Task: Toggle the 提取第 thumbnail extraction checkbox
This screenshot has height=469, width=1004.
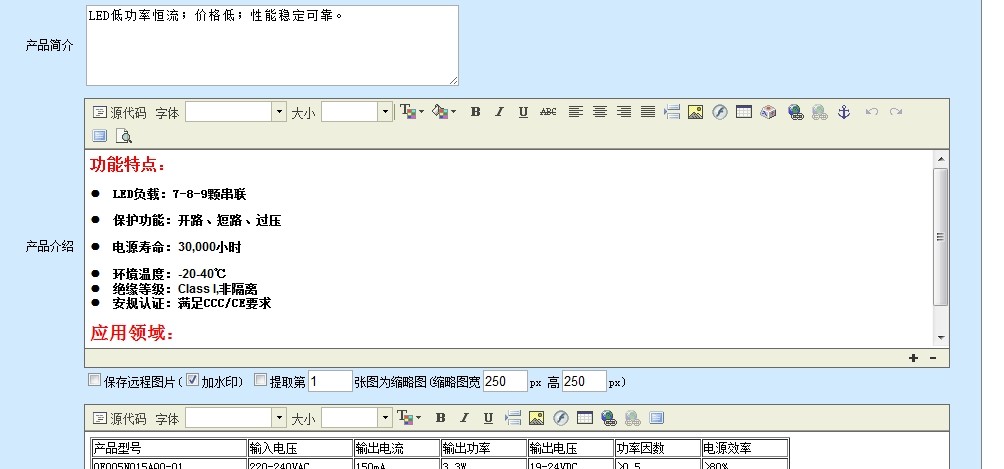Action: coord(261,380)
